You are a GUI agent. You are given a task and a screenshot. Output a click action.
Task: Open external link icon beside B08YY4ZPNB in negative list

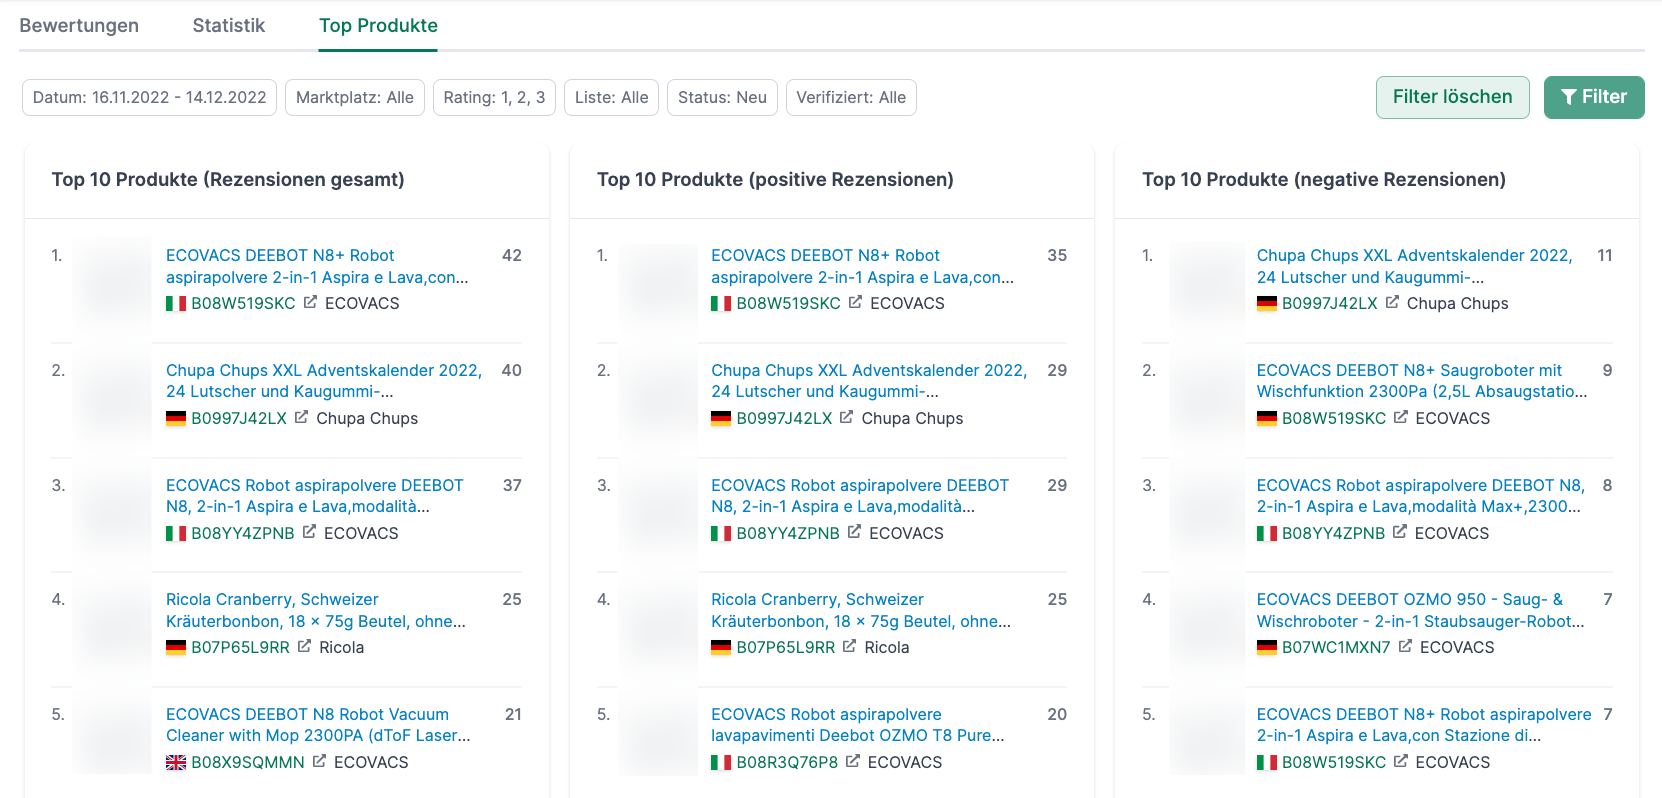tap(1400, 532)
